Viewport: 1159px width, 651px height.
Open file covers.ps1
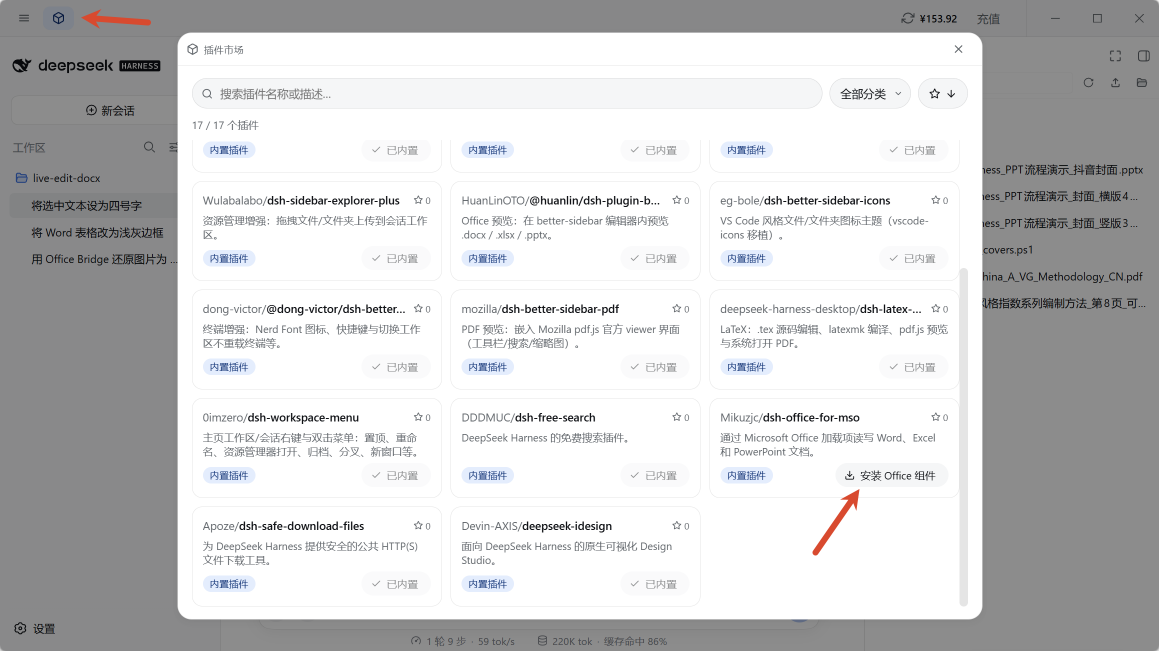pyautogui.click(x=1007, y=250)
